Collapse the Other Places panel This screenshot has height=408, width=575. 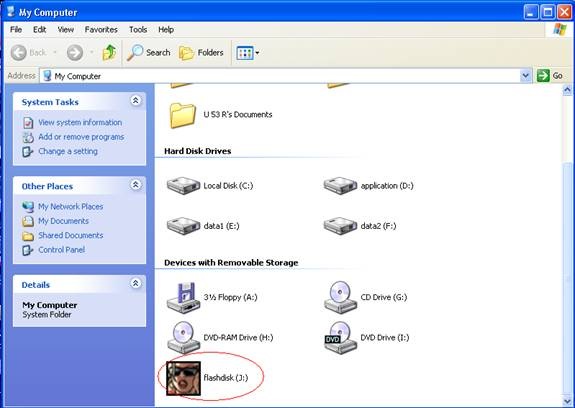[x=136, y=185]
